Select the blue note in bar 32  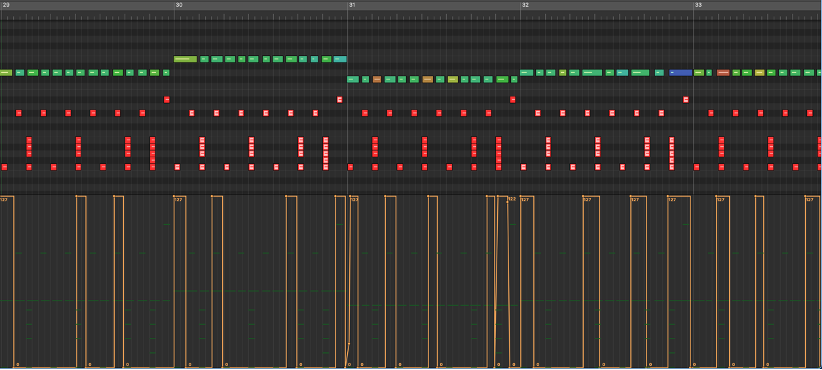click(680, 73)
